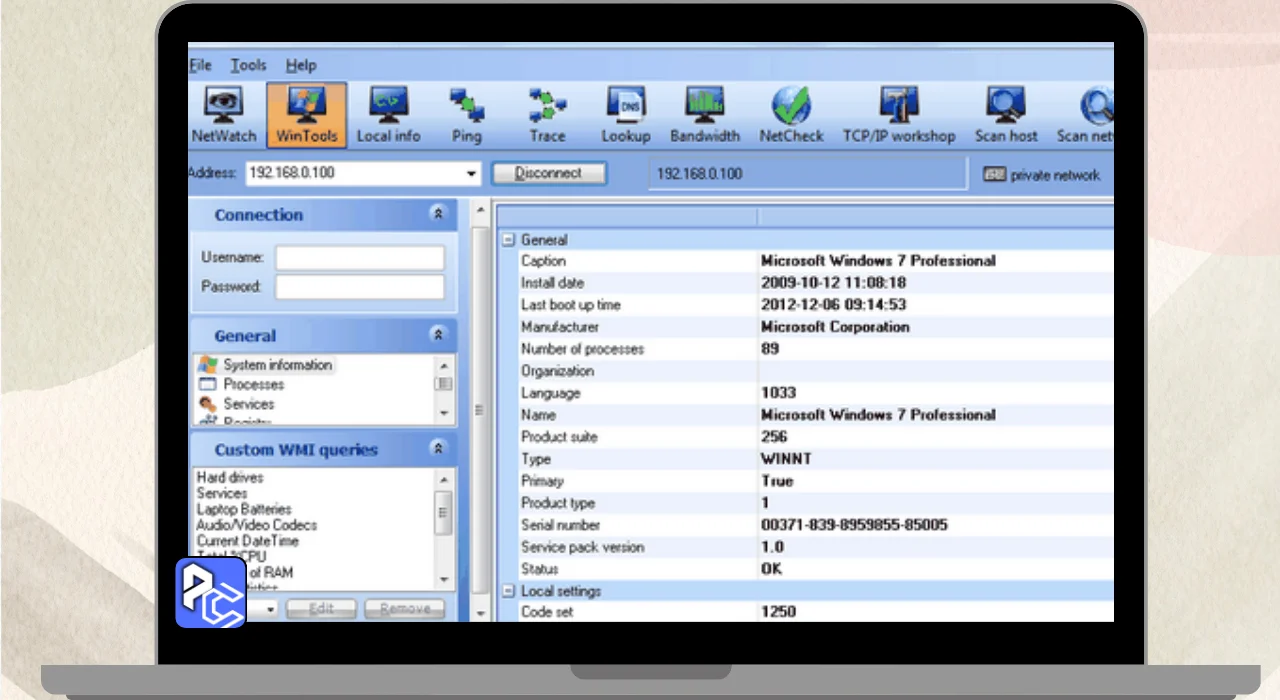Open the Lookup DNS tool

[x=626, y=115]
